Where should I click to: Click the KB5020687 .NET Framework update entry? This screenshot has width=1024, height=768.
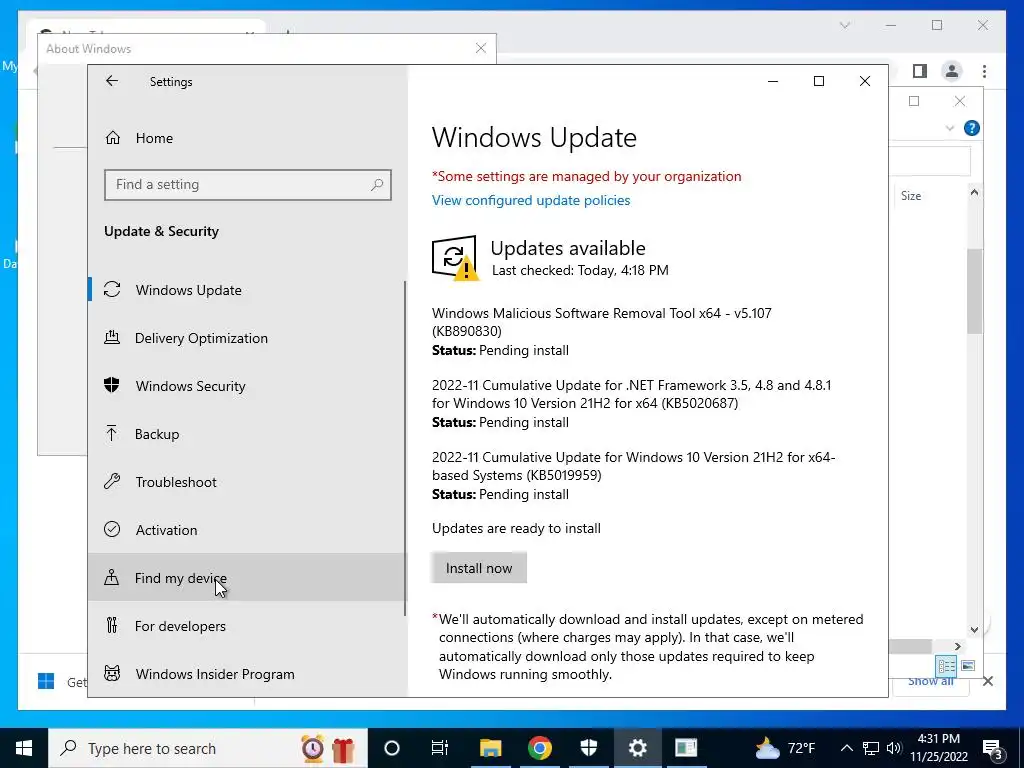(x=632, y=404)
